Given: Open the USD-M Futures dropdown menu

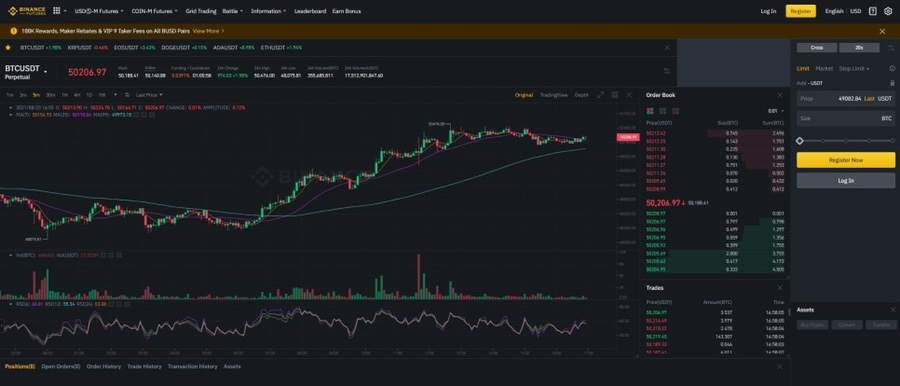Looking at the screenshot, I should (x=99, y=11).
